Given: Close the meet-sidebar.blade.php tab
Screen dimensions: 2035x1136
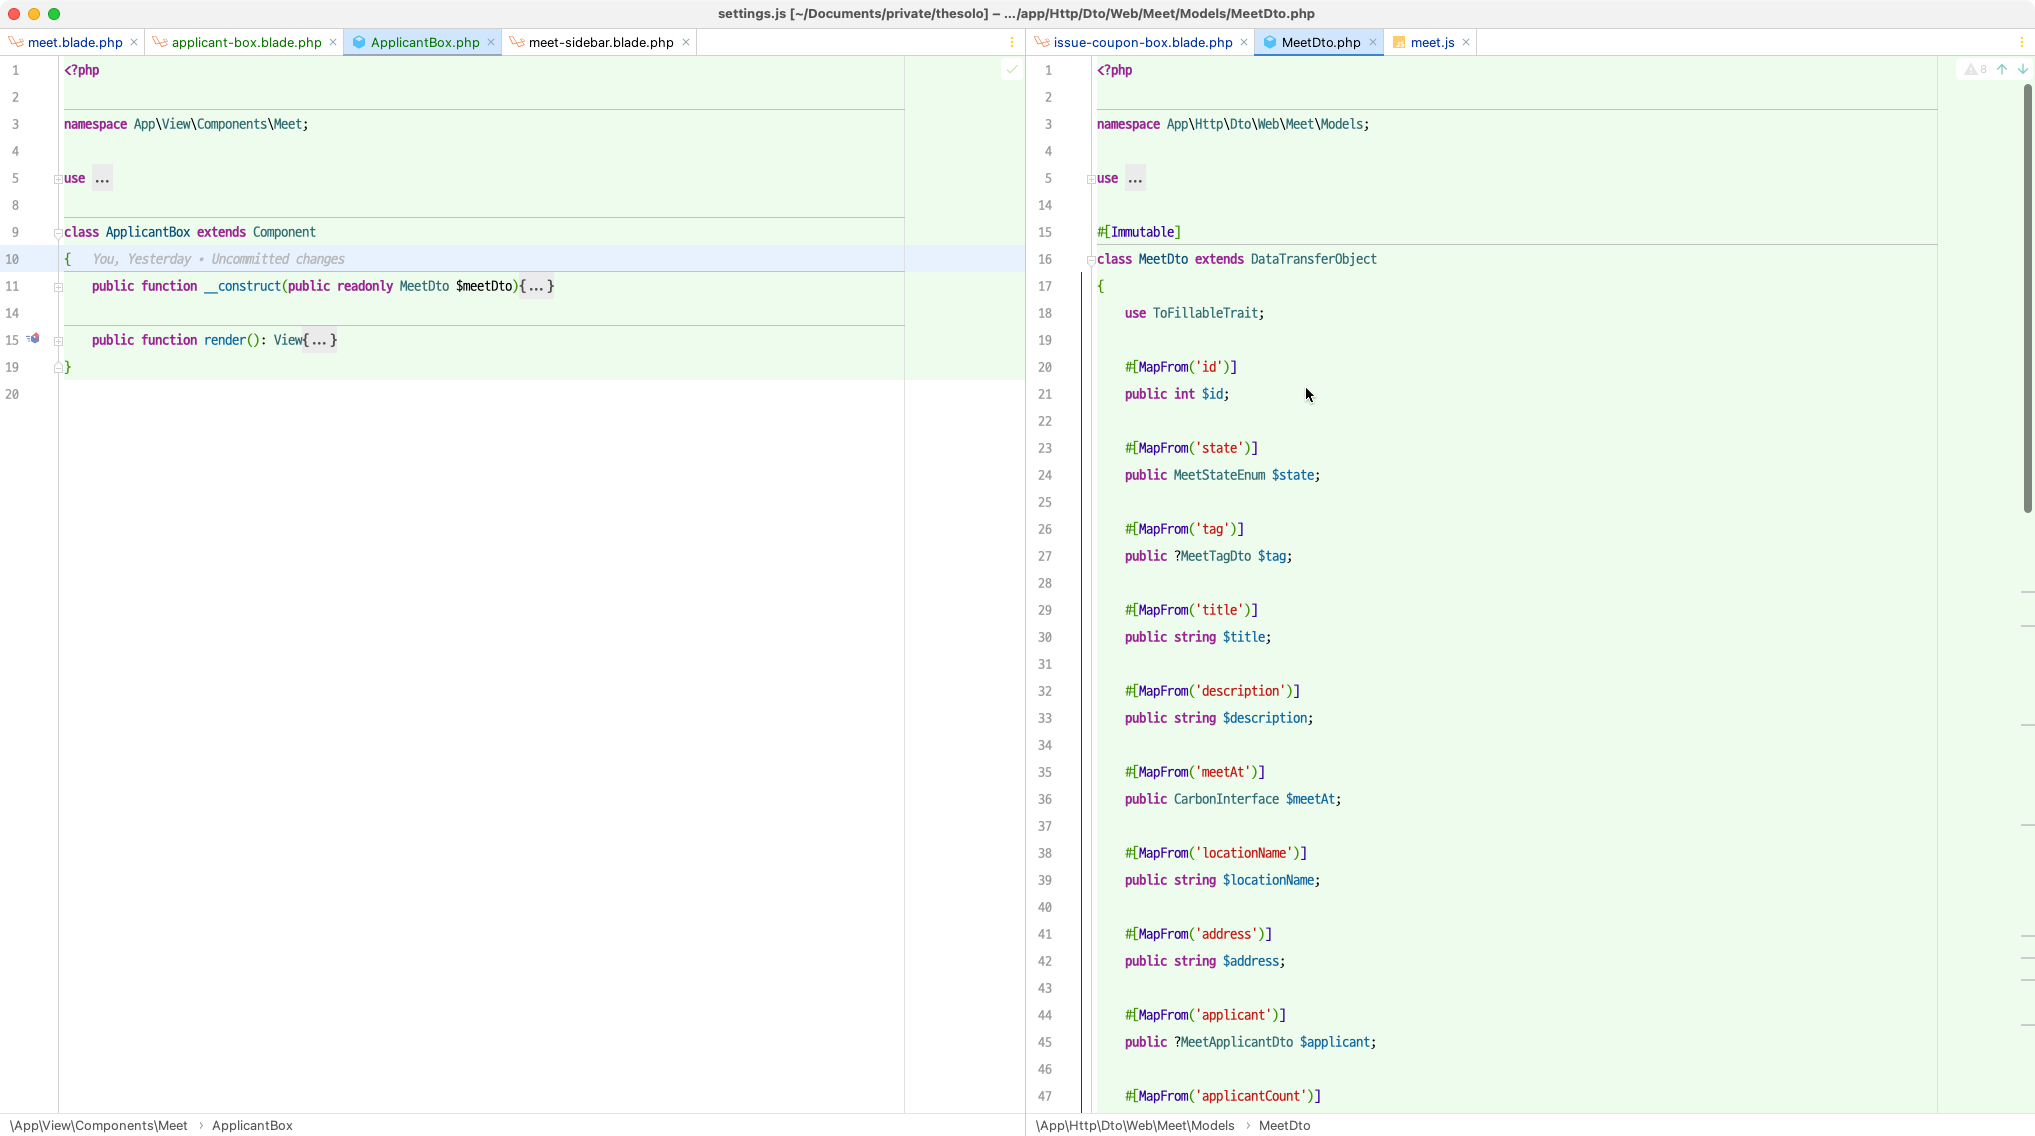Looking at the screenshot, I should [685, 42].
